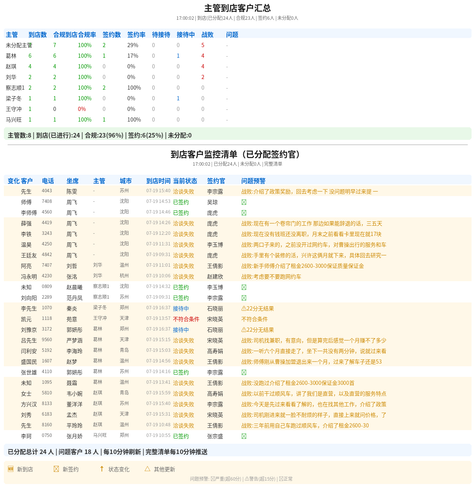The height and width of the screenshot is (500, 475).
Task: Click 签约官 name 赵建欣
Action: point(215,277)
